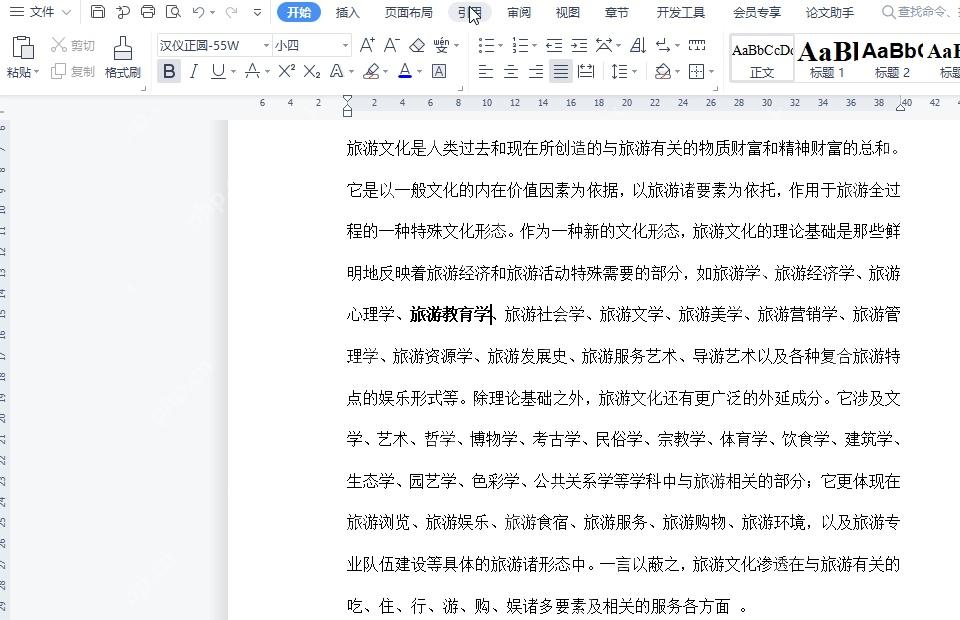Click the export to PDF icon
The height and width of the screenshot is (620, 960).
pyautogui.click(x=122, y=12)
